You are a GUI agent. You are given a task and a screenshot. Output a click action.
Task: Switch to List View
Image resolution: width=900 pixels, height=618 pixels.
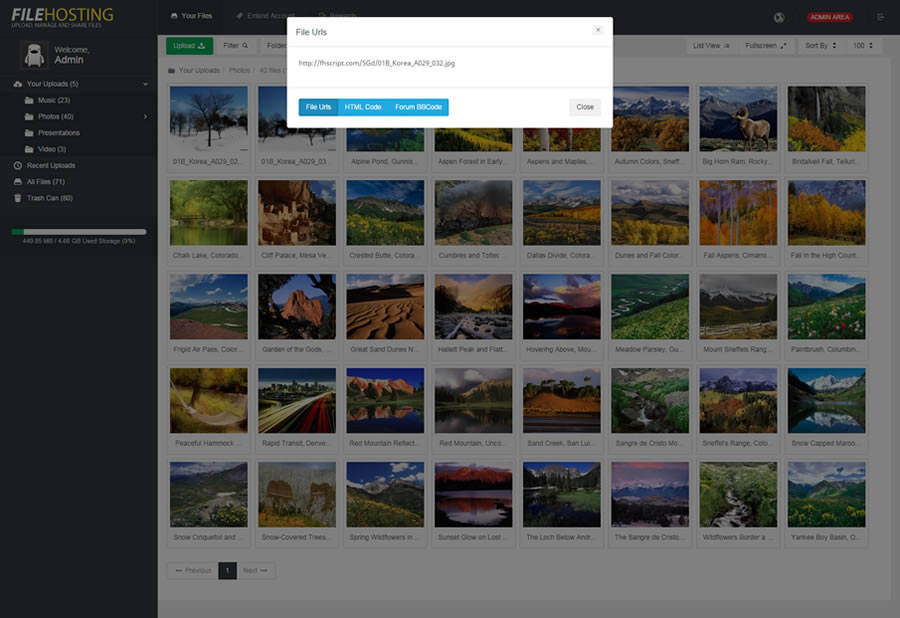click(x=711, y=46)
